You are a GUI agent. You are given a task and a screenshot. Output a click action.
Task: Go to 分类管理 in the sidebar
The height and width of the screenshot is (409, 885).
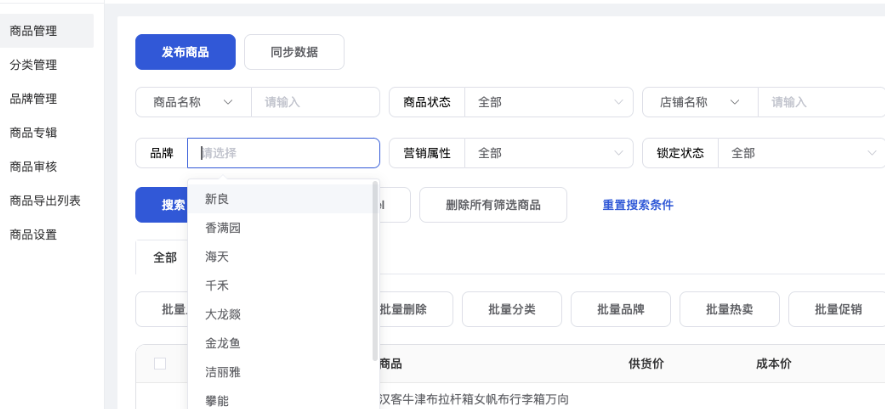(33, 65)
